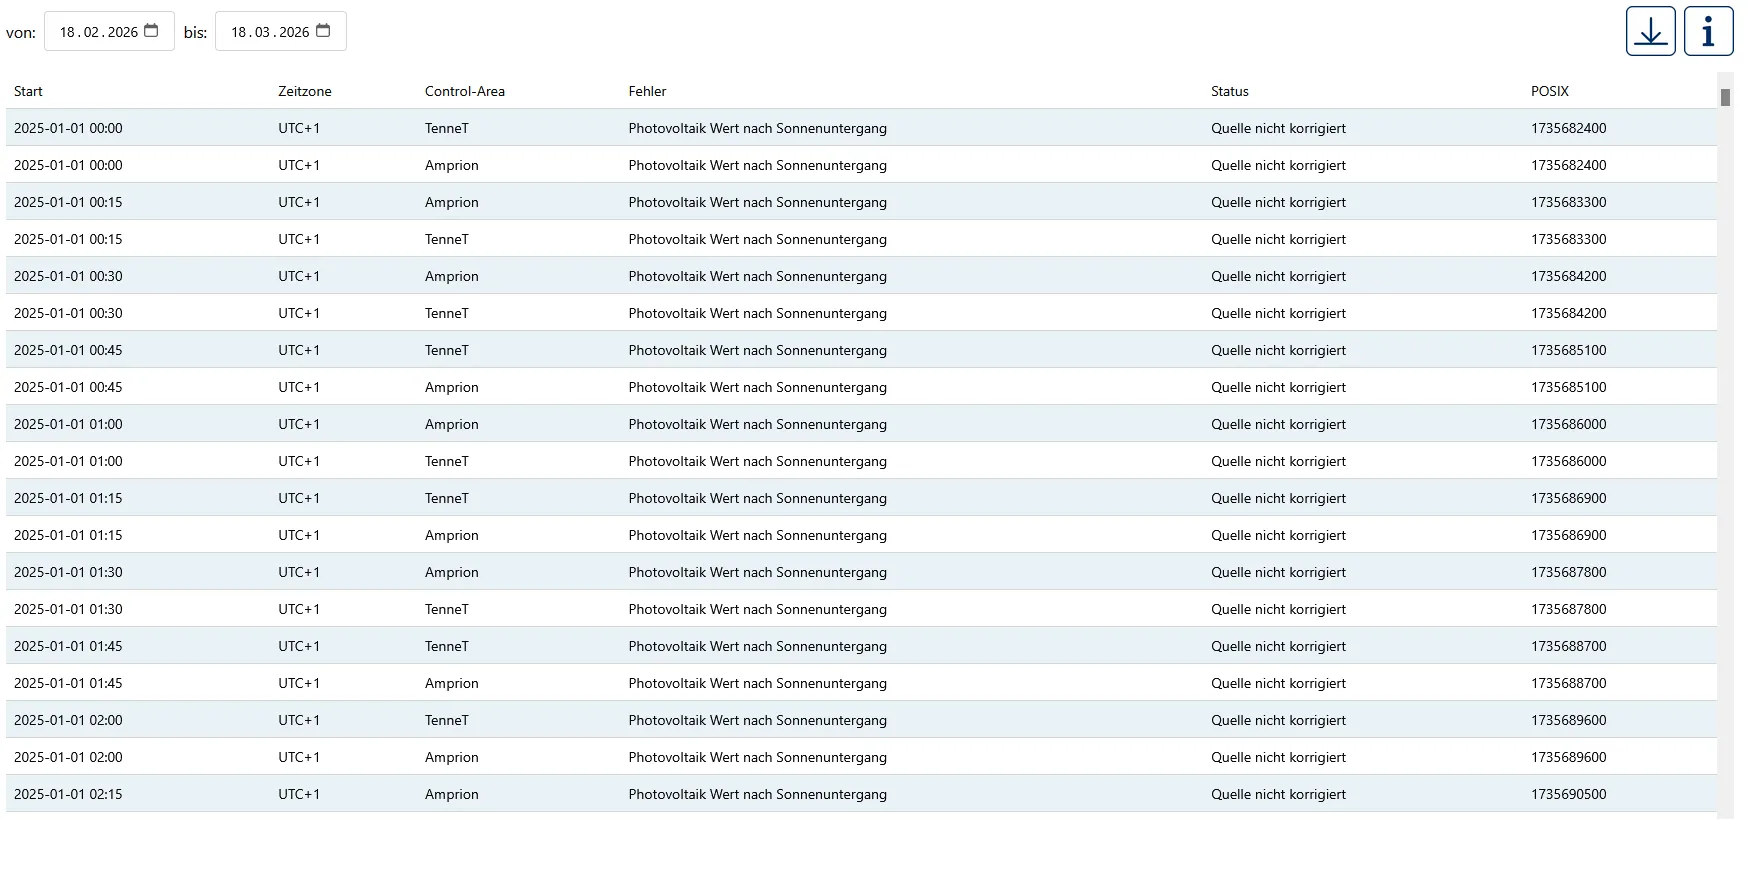Select Amprion in the 2025-01-01 00:30 row
The width and height of the screenshot is (1748, 890).
[452, 276]
